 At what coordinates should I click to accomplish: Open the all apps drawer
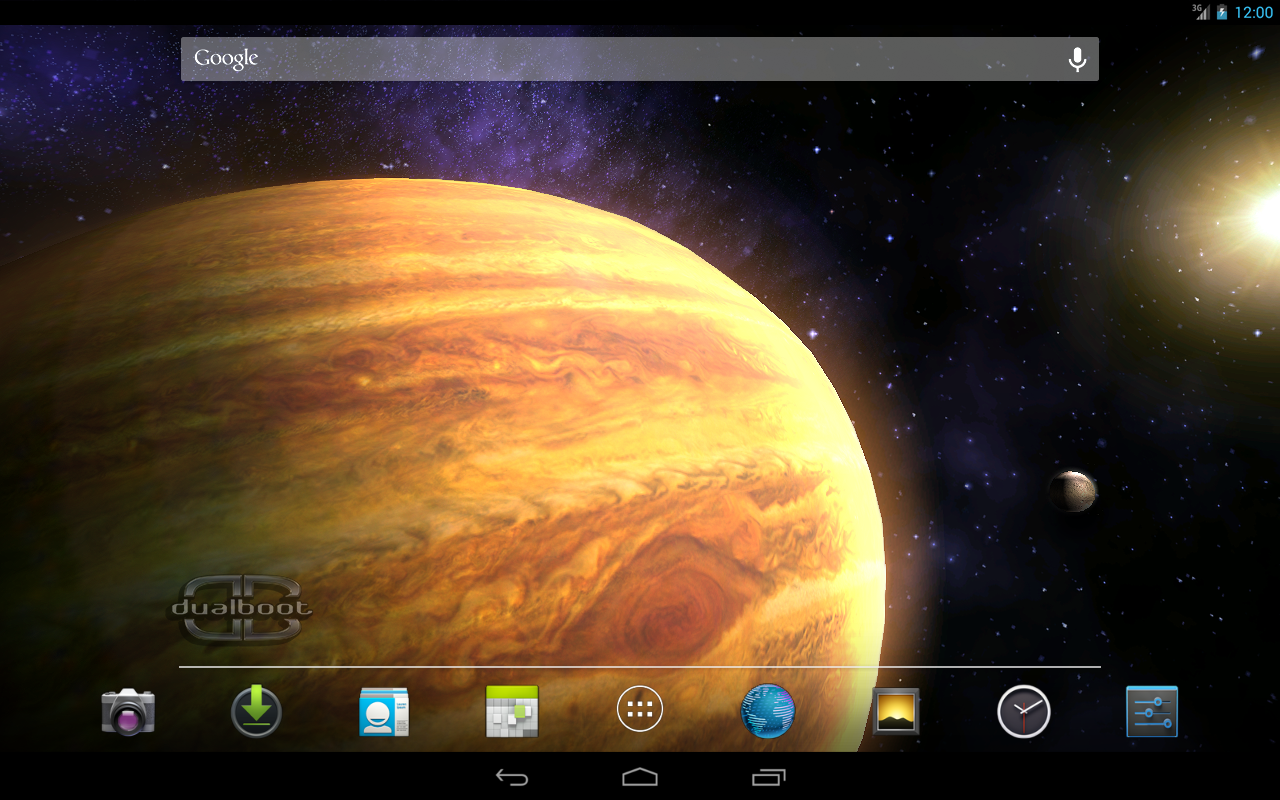pos(640,710)
